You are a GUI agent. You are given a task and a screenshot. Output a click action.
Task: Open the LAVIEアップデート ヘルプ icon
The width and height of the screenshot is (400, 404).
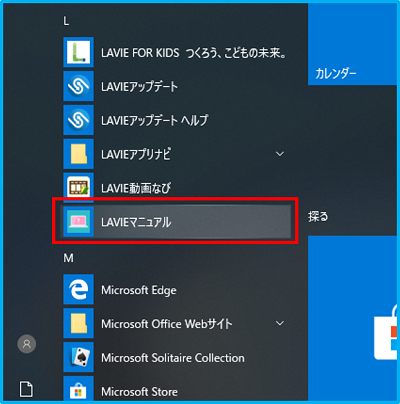click(x=78, y=120)
